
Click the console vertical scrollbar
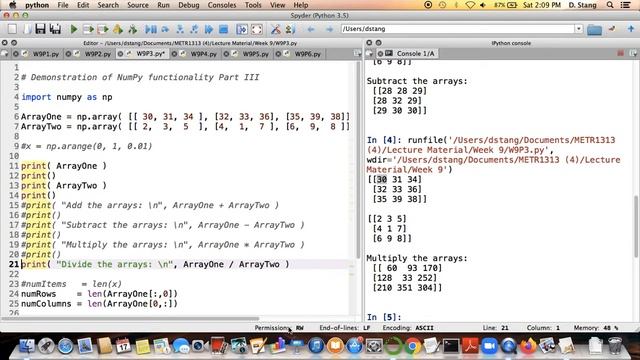tap(636, 227)
